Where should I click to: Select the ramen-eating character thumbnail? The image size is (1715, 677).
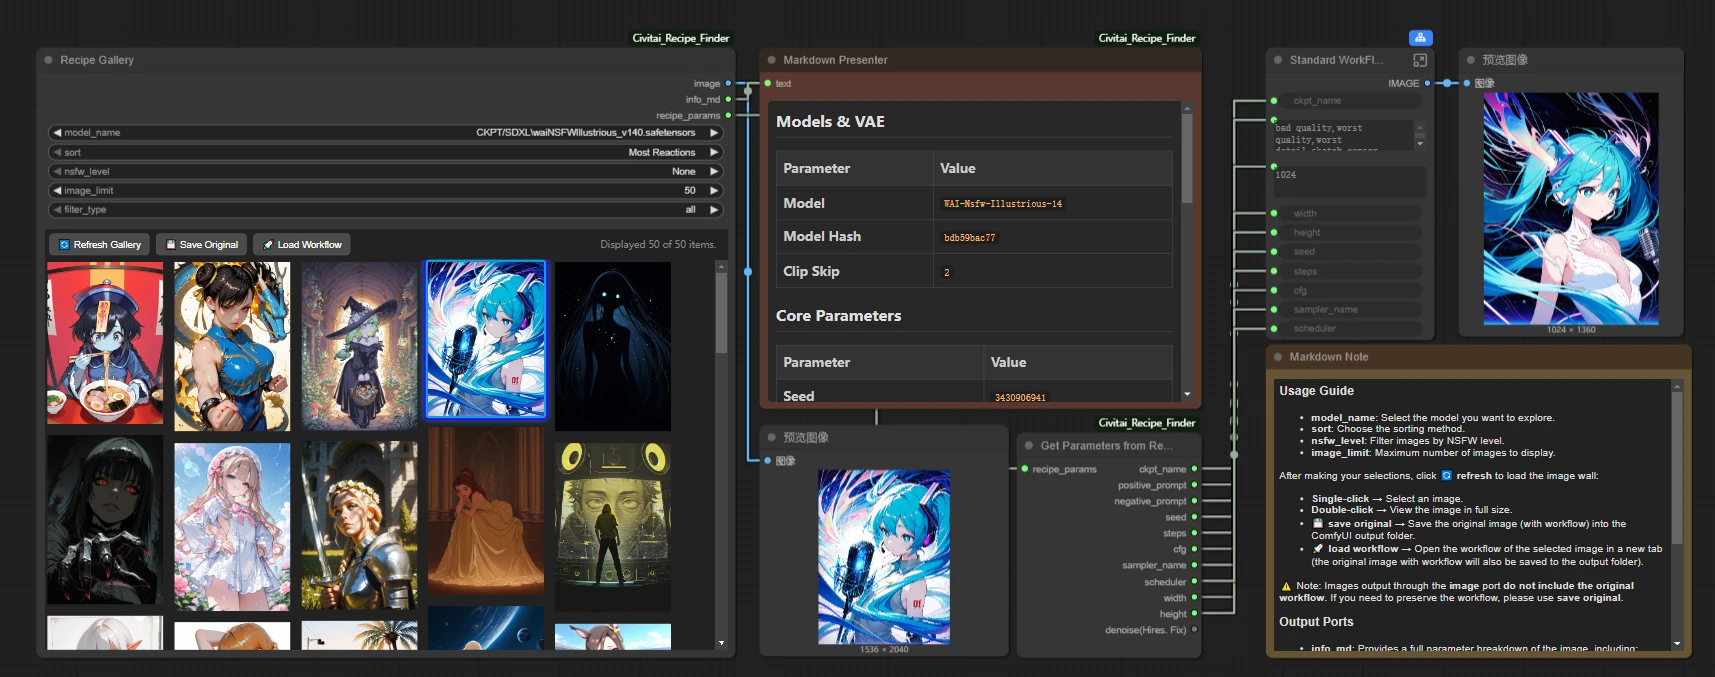pyautogui.click(x=105, y=343)
